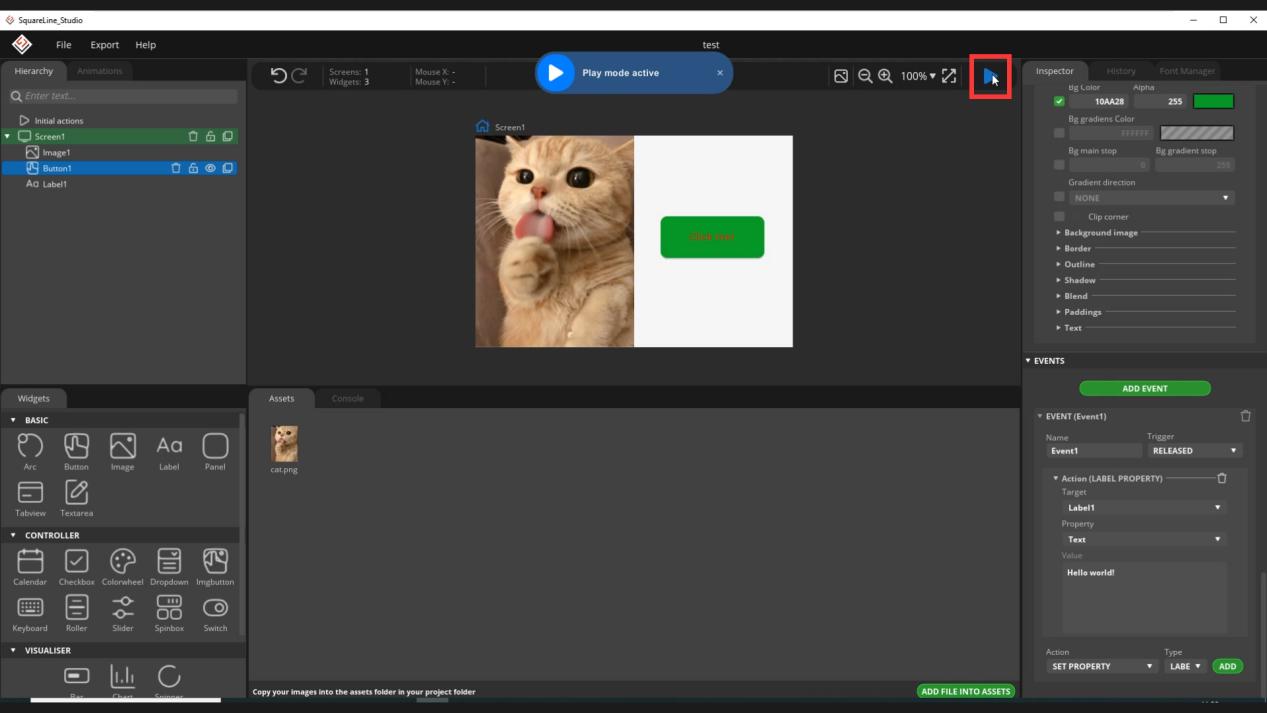Viewport: 1267px width, 713px height.
Task: Open the Export menu
Action: 105,45
